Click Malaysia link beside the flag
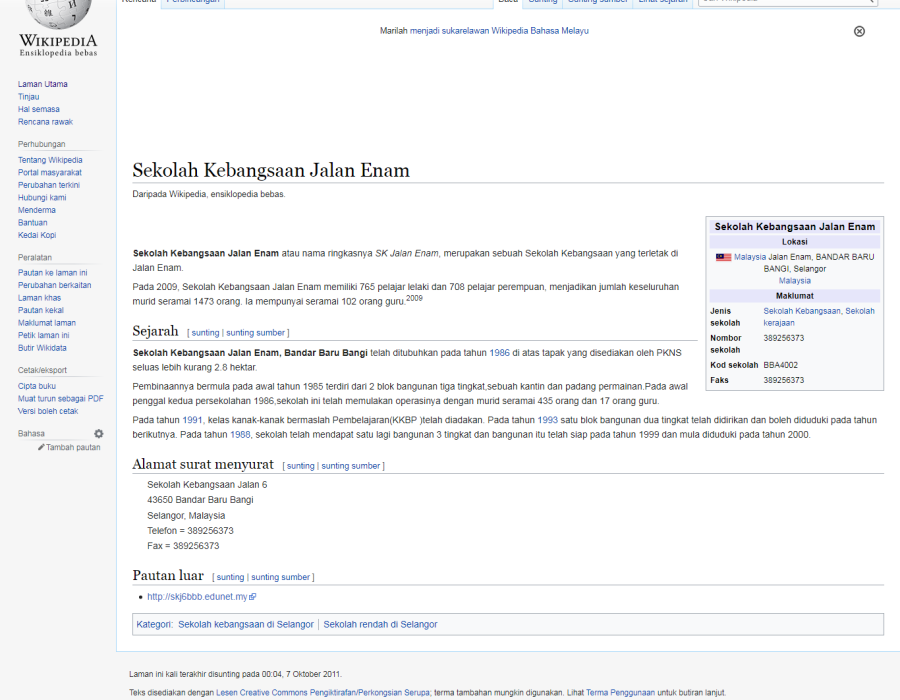 pos(750,257)
